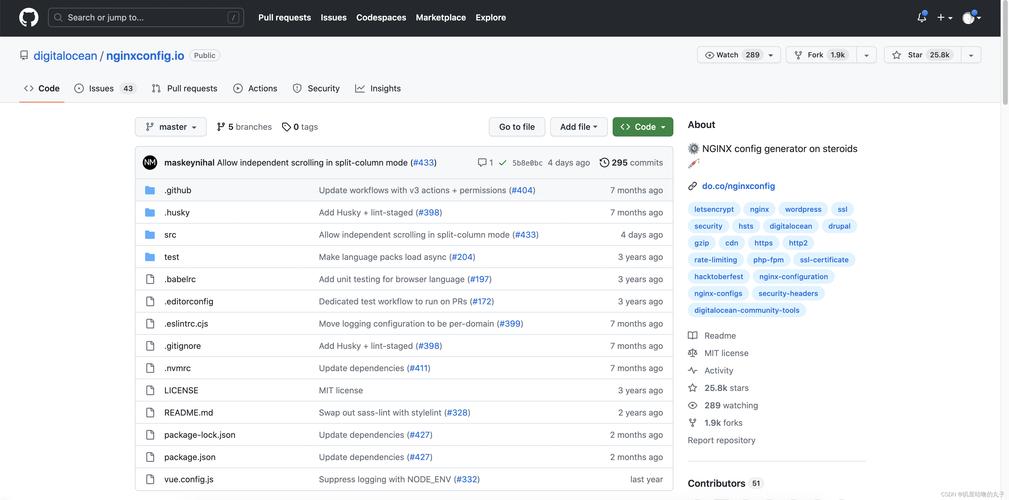Open the vue.config.js file
The image size is (1009, 500).
(x=189, y=479)
